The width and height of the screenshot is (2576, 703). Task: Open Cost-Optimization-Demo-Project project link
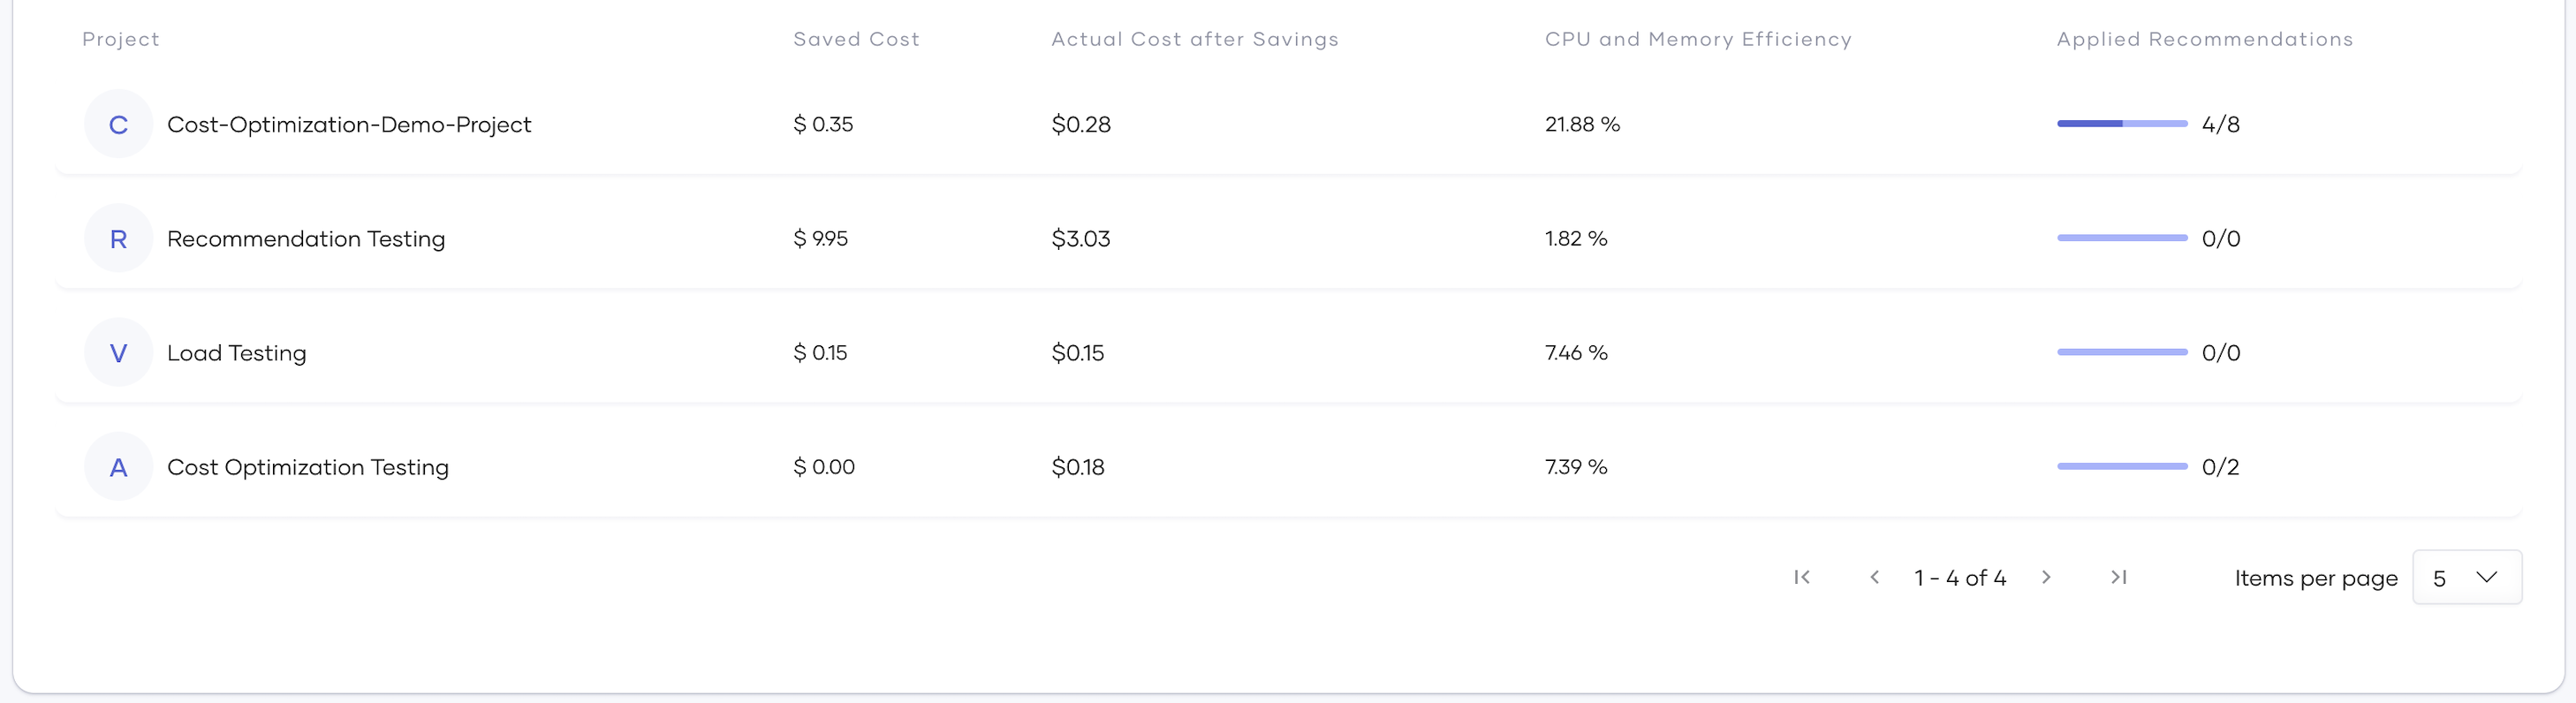[x=349, y=124]
